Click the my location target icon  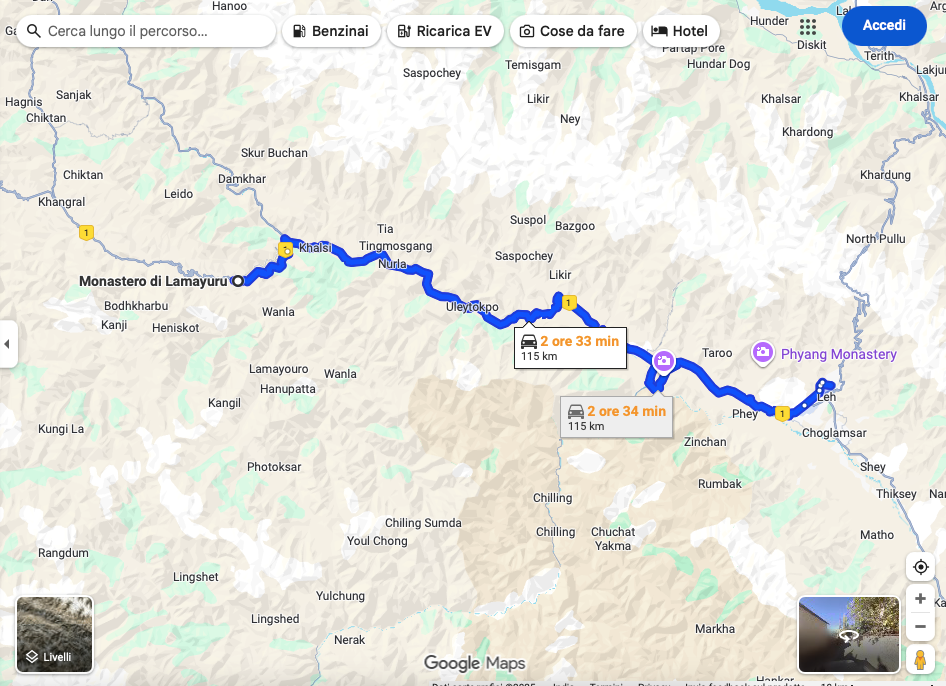(920, 567)
